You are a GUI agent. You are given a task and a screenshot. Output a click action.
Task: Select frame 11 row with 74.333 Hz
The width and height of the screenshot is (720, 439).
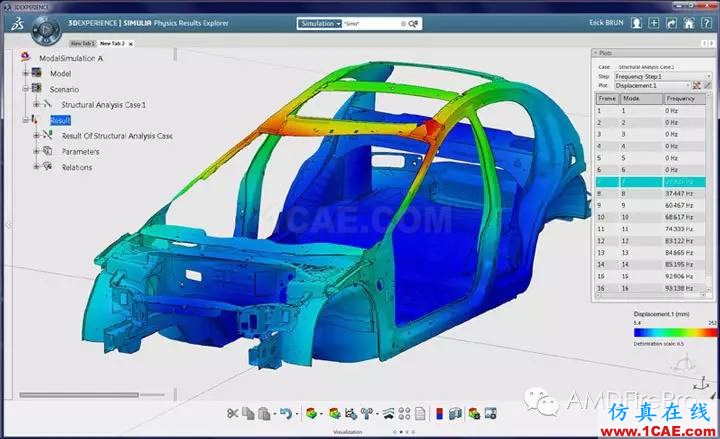(651, 229)
